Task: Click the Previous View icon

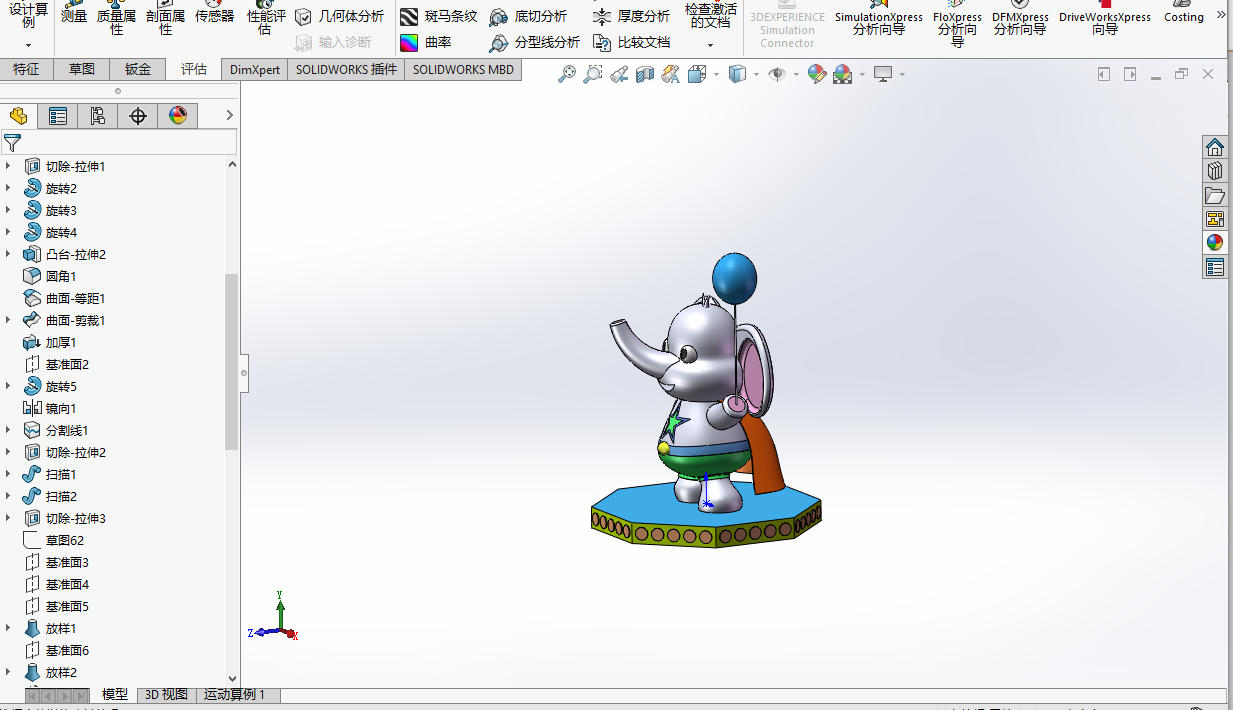Action: click(x=619, y=74)
